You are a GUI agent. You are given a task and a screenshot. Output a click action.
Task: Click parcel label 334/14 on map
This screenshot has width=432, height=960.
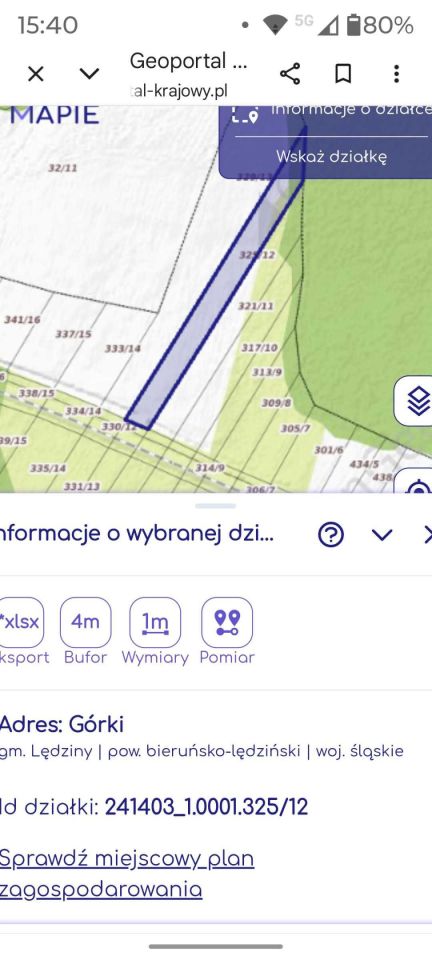click(x=83, y=411)
